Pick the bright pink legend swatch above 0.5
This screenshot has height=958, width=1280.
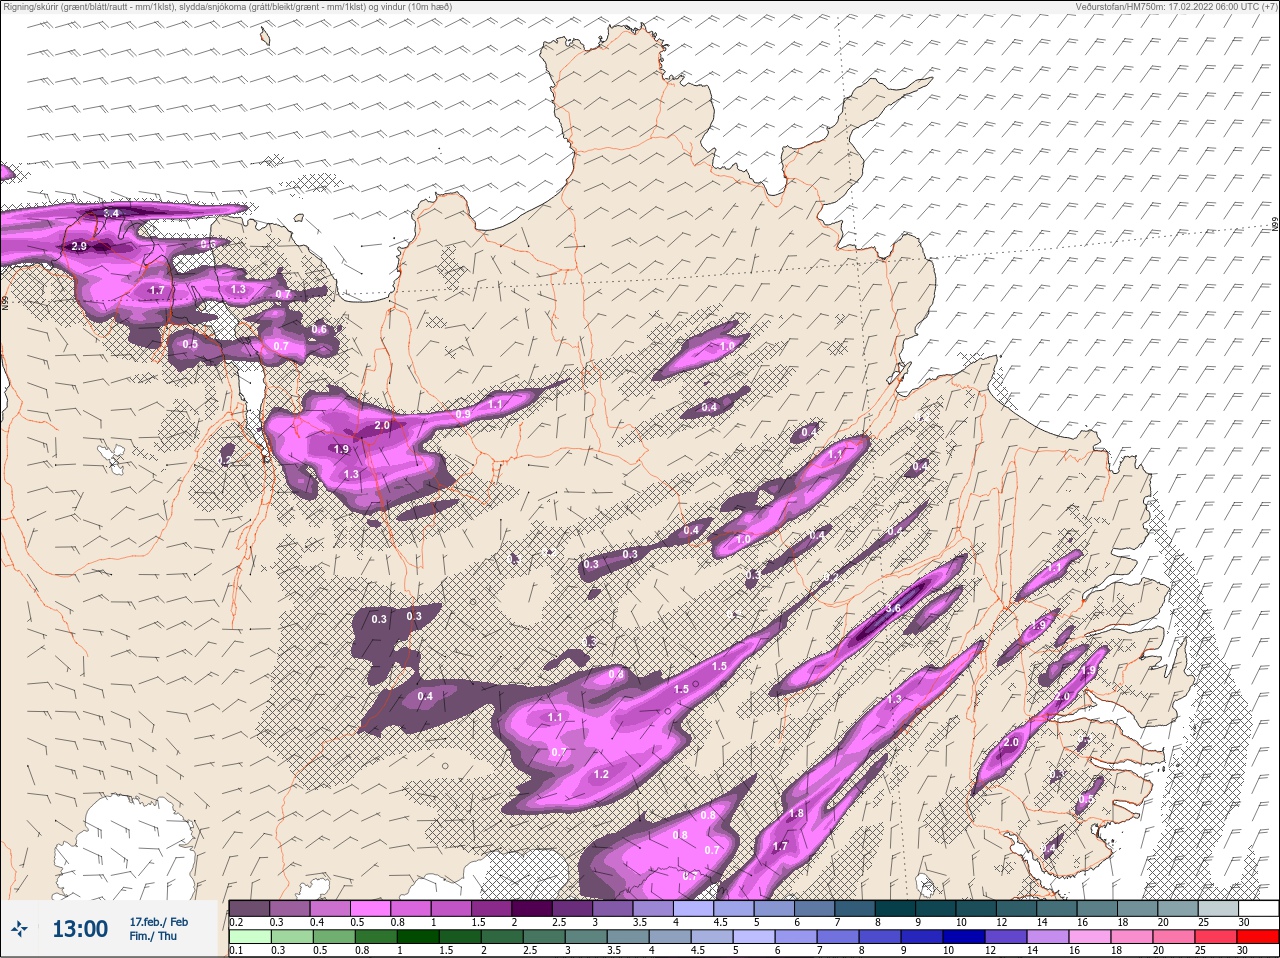click(x=371, y=908)
